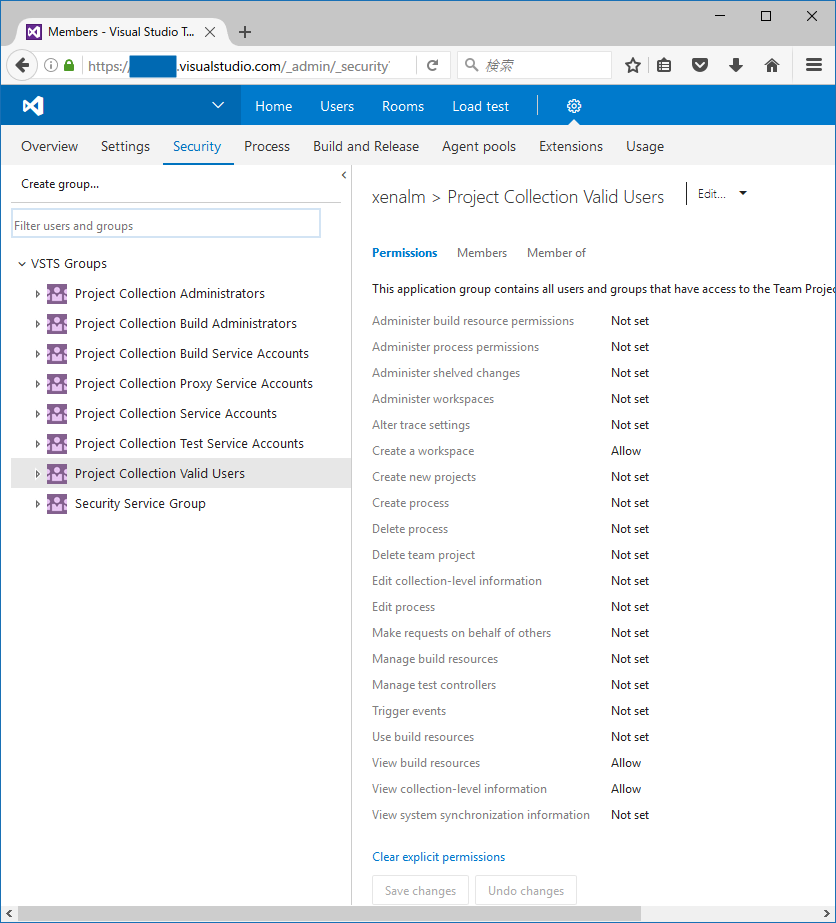The width and height of the screenshot is (836, 923).
Task: Open the downloads arrow icon
Action: (x=736, y=65)
